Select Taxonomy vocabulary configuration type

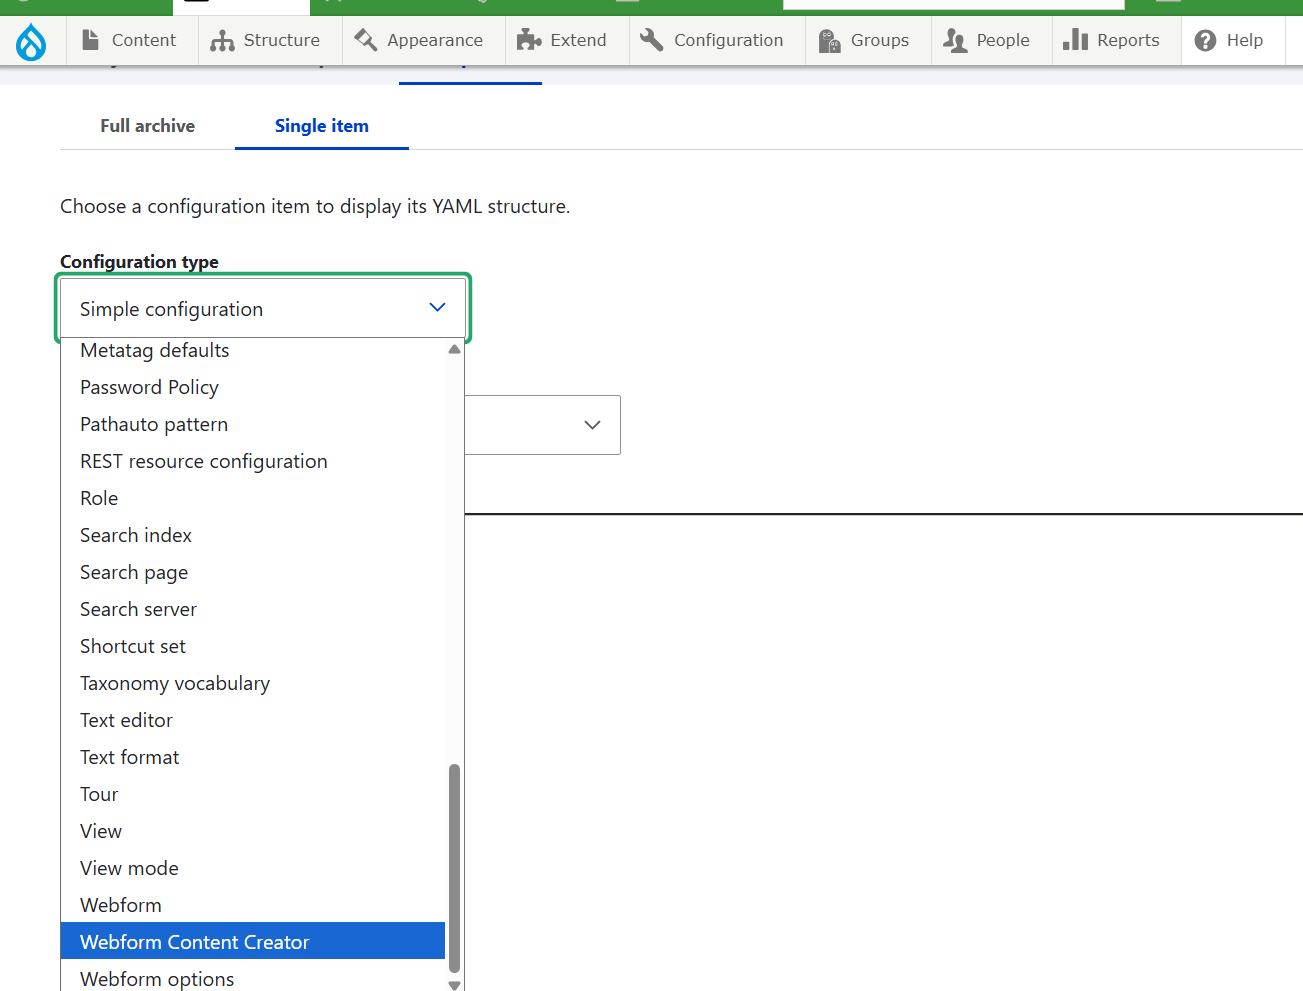point(174,683)
